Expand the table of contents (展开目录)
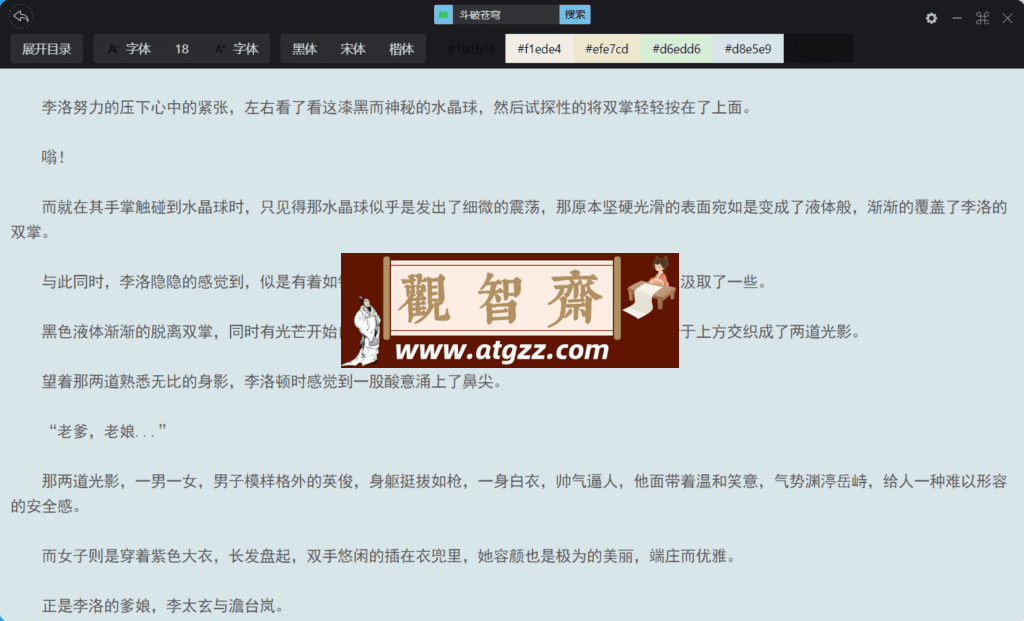The image size is (1024, 621). click(46, 49)
